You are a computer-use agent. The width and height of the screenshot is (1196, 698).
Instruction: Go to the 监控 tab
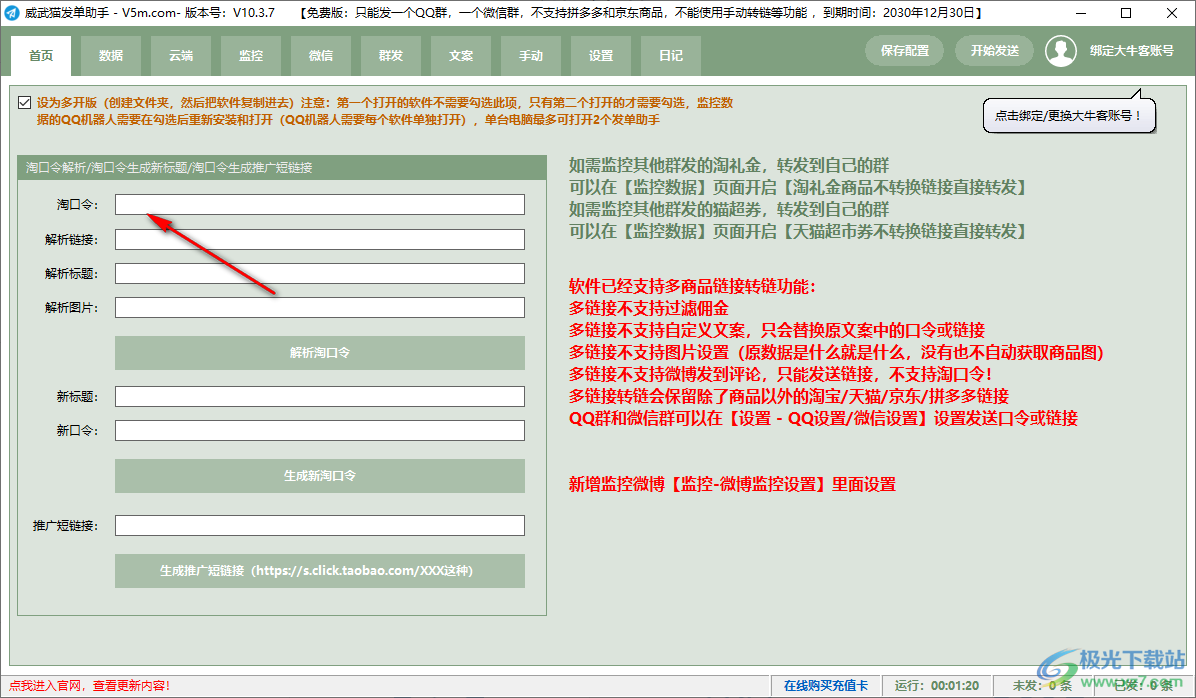251,56
